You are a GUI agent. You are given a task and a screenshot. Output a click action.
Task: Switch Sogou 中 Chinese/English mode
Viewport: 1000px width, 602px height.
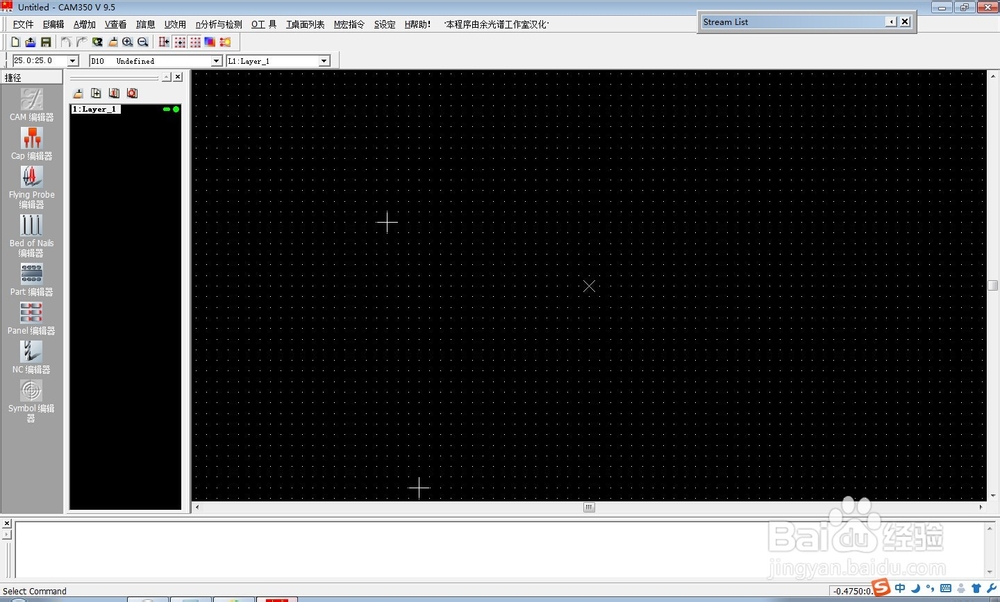[x=900, y=588]
